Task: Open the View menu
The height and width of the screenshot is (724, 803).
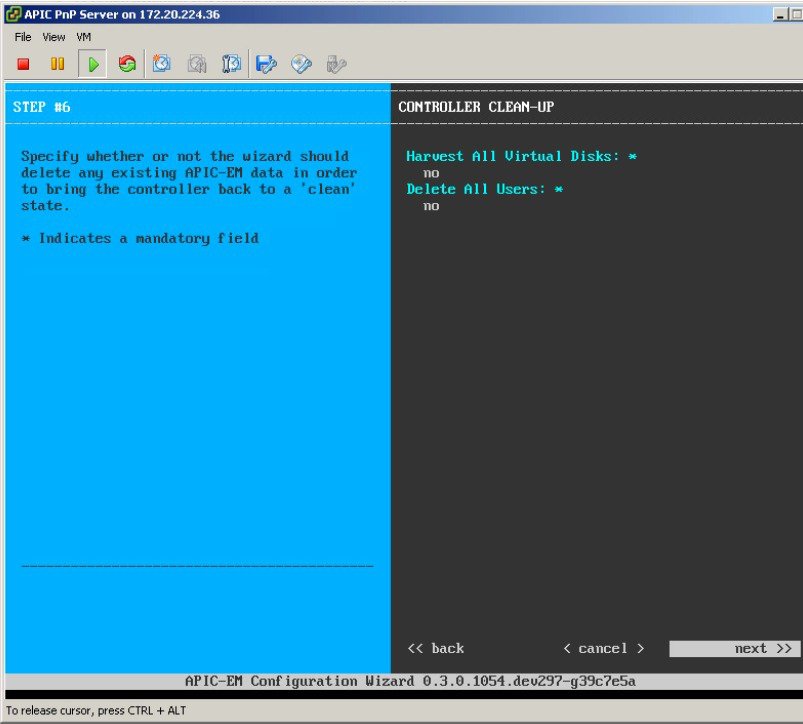Action: [54, 37]
